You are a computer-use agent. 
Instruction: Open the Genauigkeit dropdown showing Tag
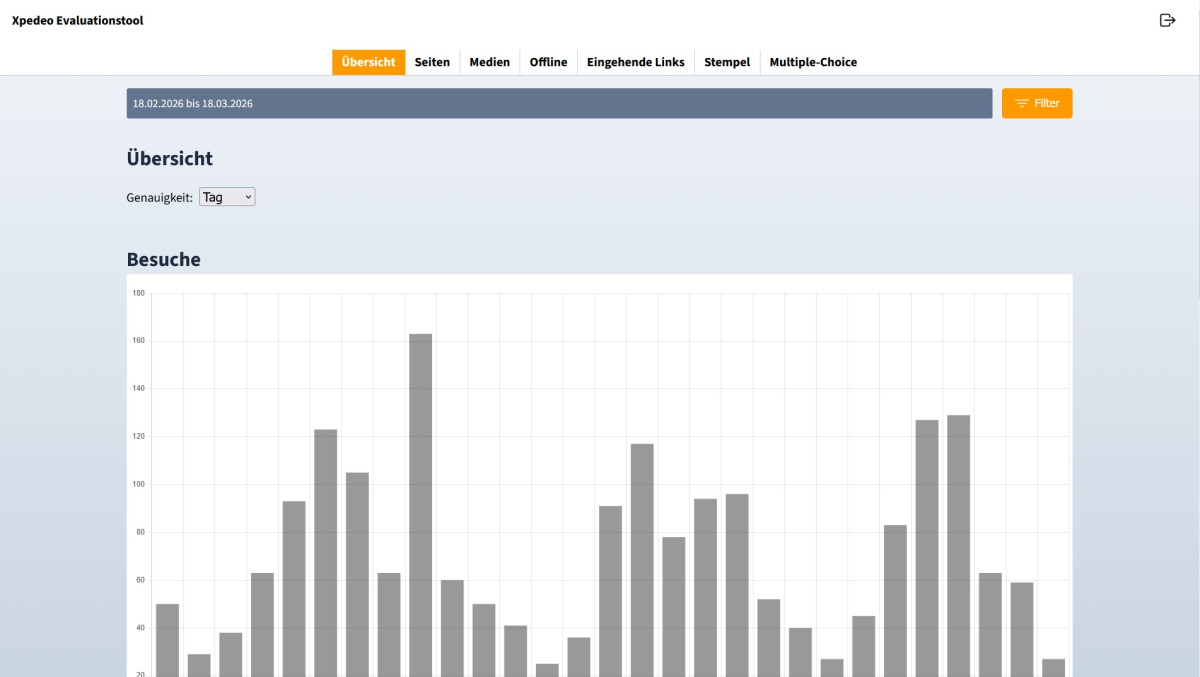click(227, 196)
